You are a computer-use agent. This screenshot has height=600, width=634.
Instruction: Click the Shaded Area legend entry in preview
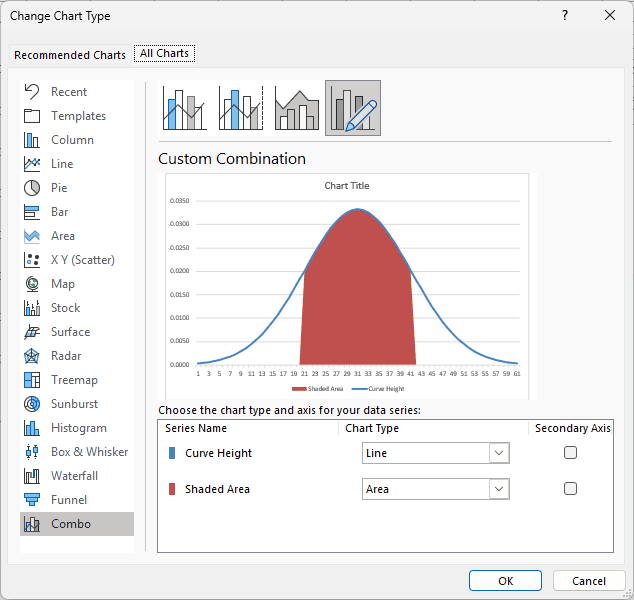(x=317, y=389)
